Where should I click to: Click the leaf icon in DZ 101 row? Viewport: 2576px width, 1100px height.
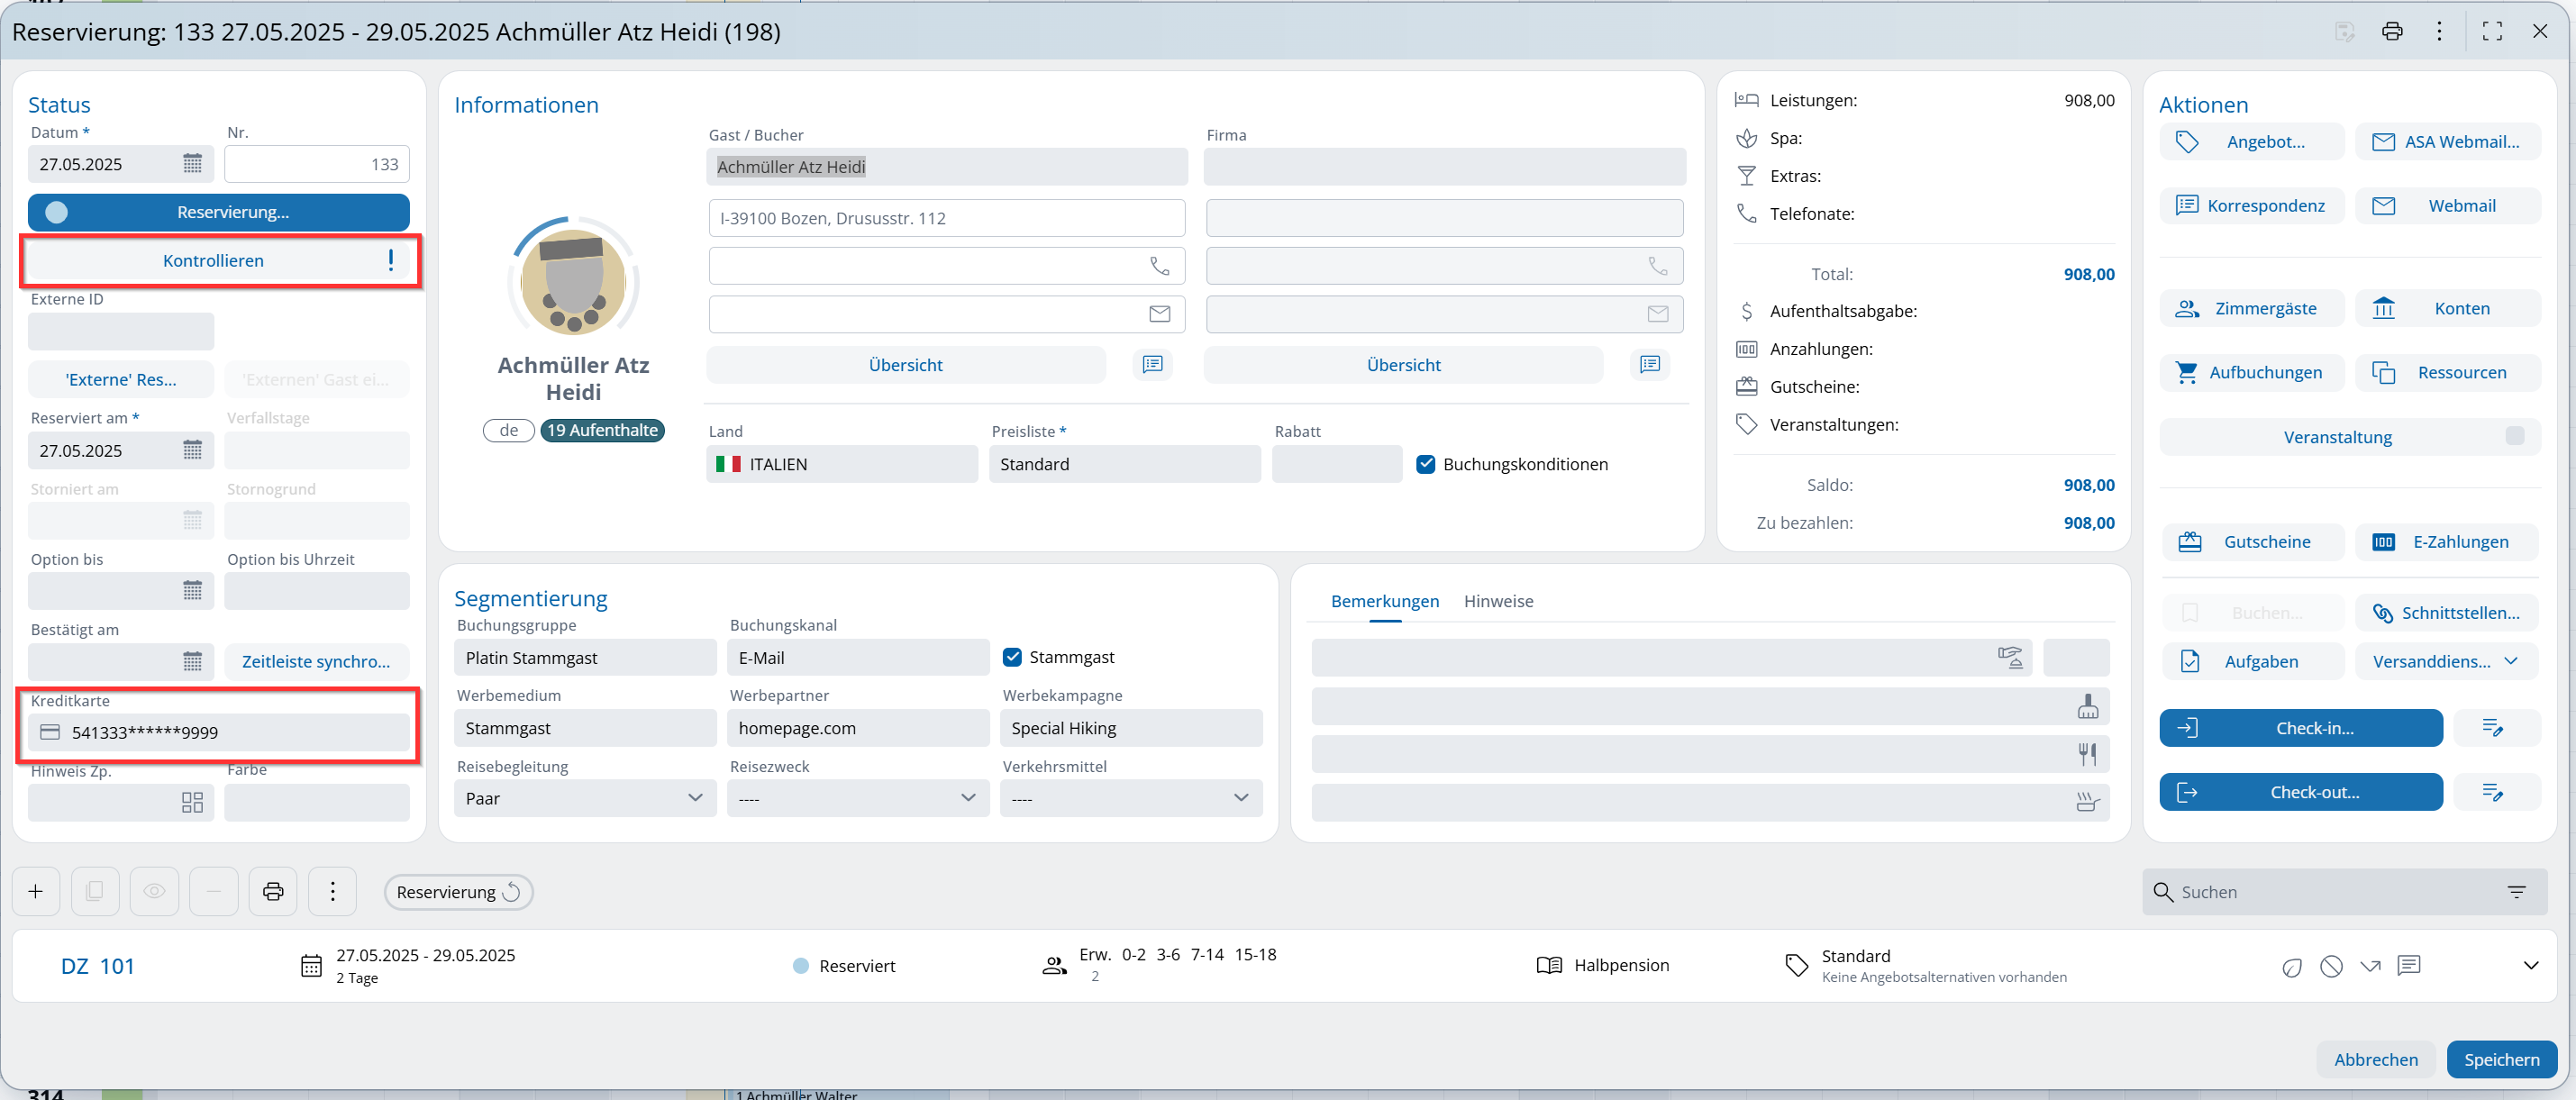[x=2291, y=966]
